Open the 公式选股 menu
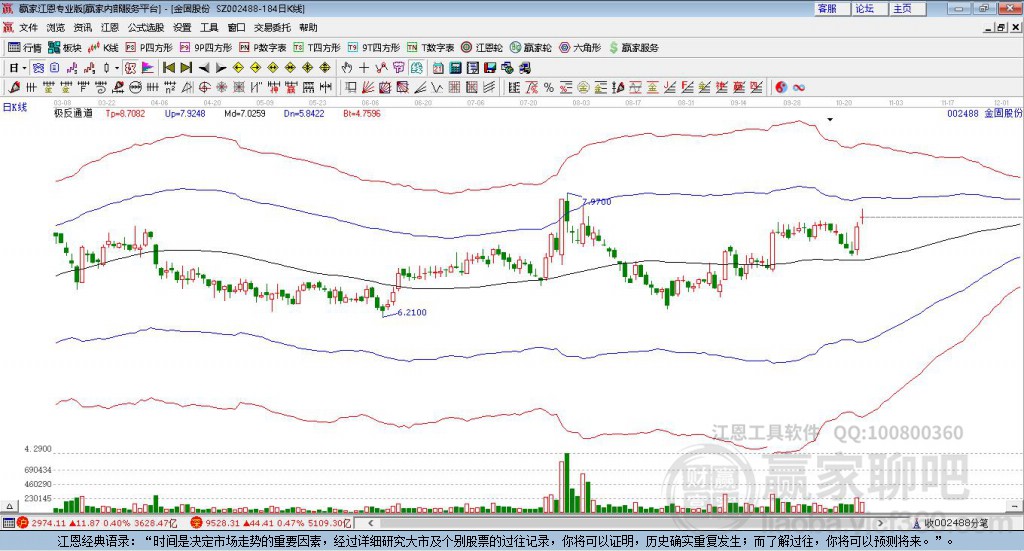This screenshot has height=551, width=1024. pos(146,27)
